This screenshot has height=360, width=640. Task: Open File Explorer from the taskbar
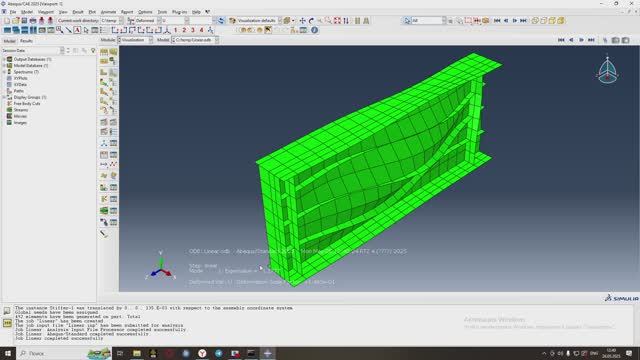point(137,353)
